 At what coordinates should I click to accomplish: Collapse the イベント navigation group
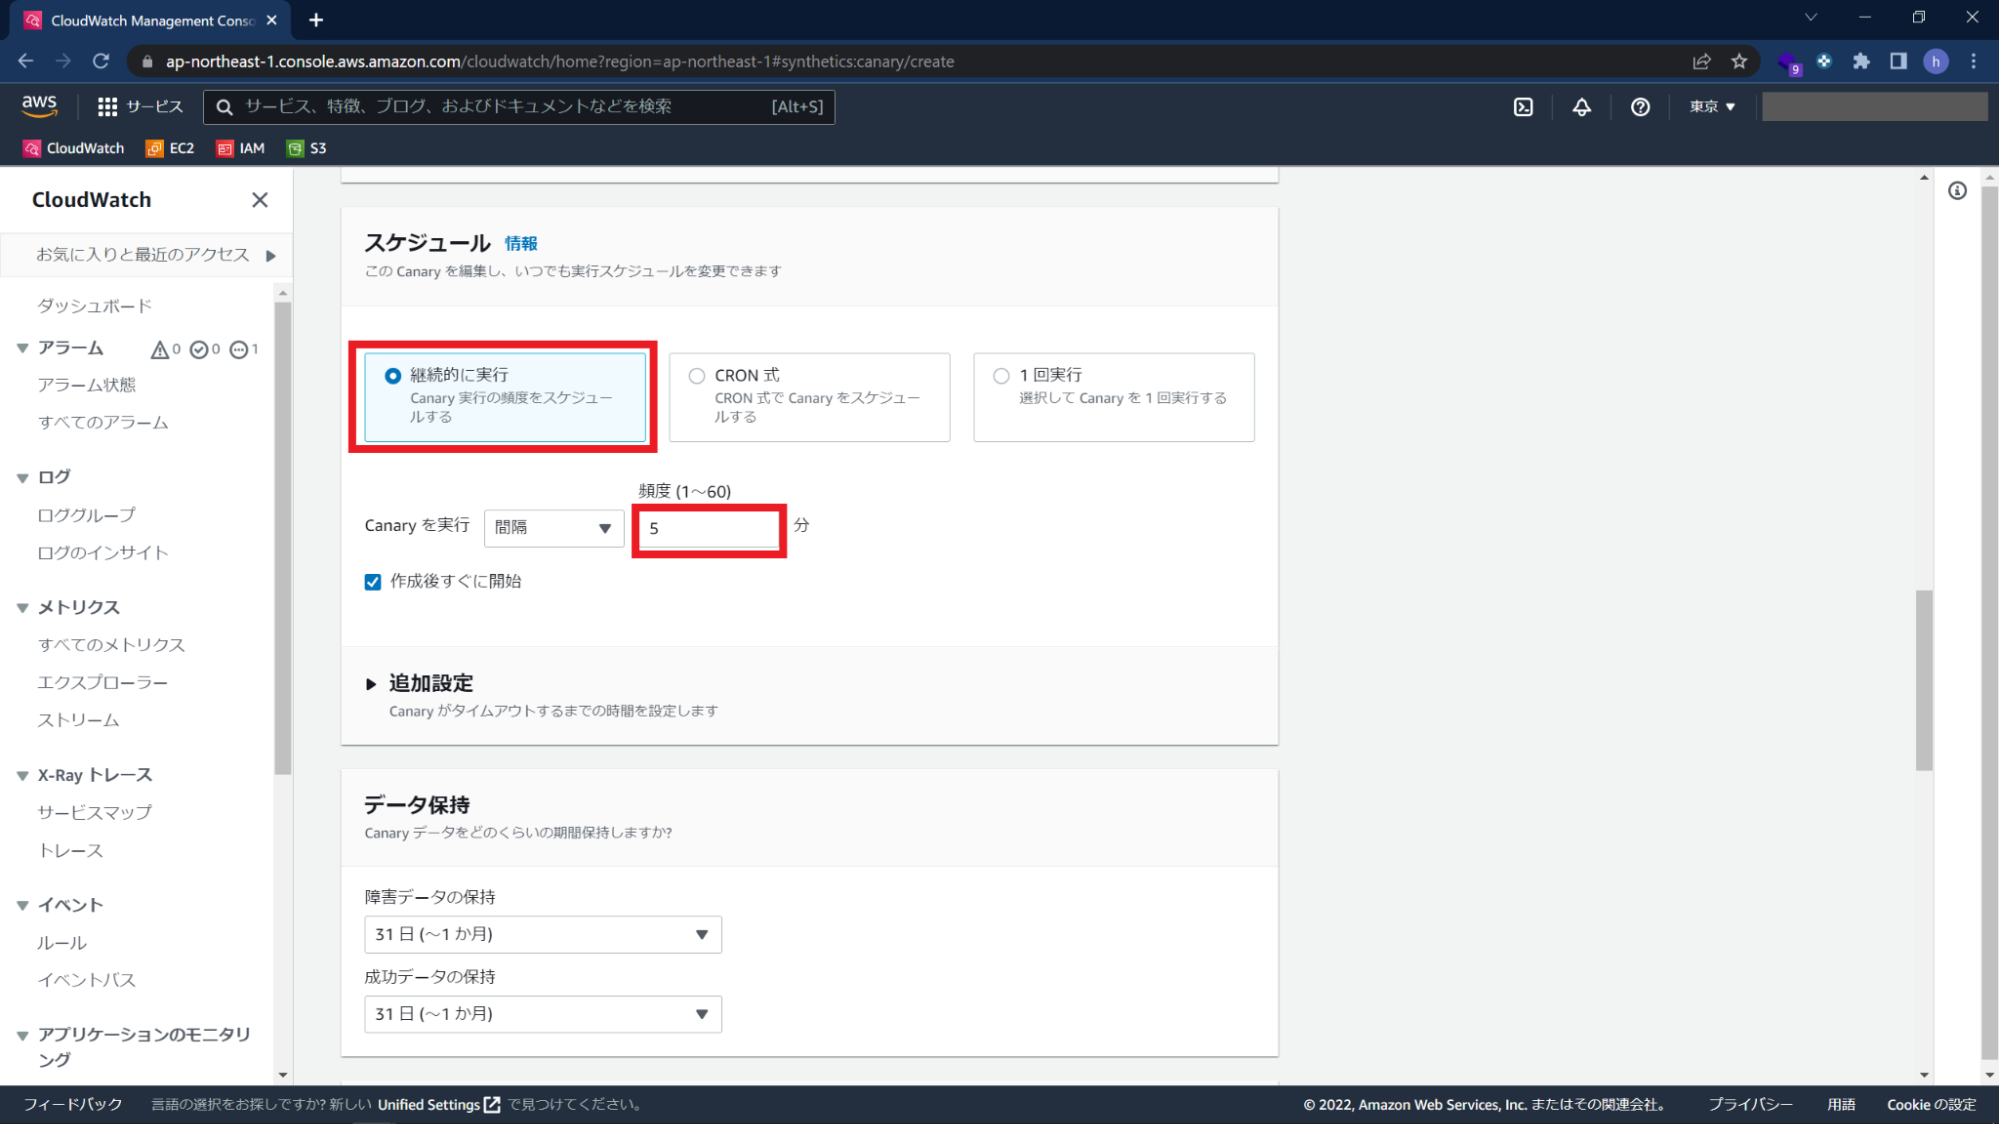tap(22, 905)
